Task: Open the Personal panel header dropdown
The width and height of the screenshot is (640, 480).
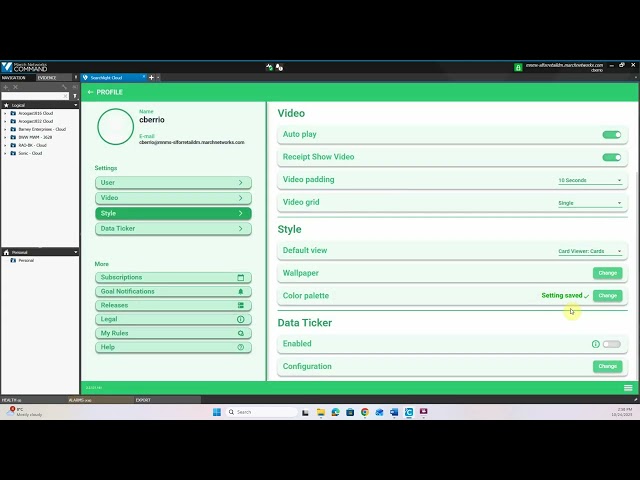Action: [76, 252]
